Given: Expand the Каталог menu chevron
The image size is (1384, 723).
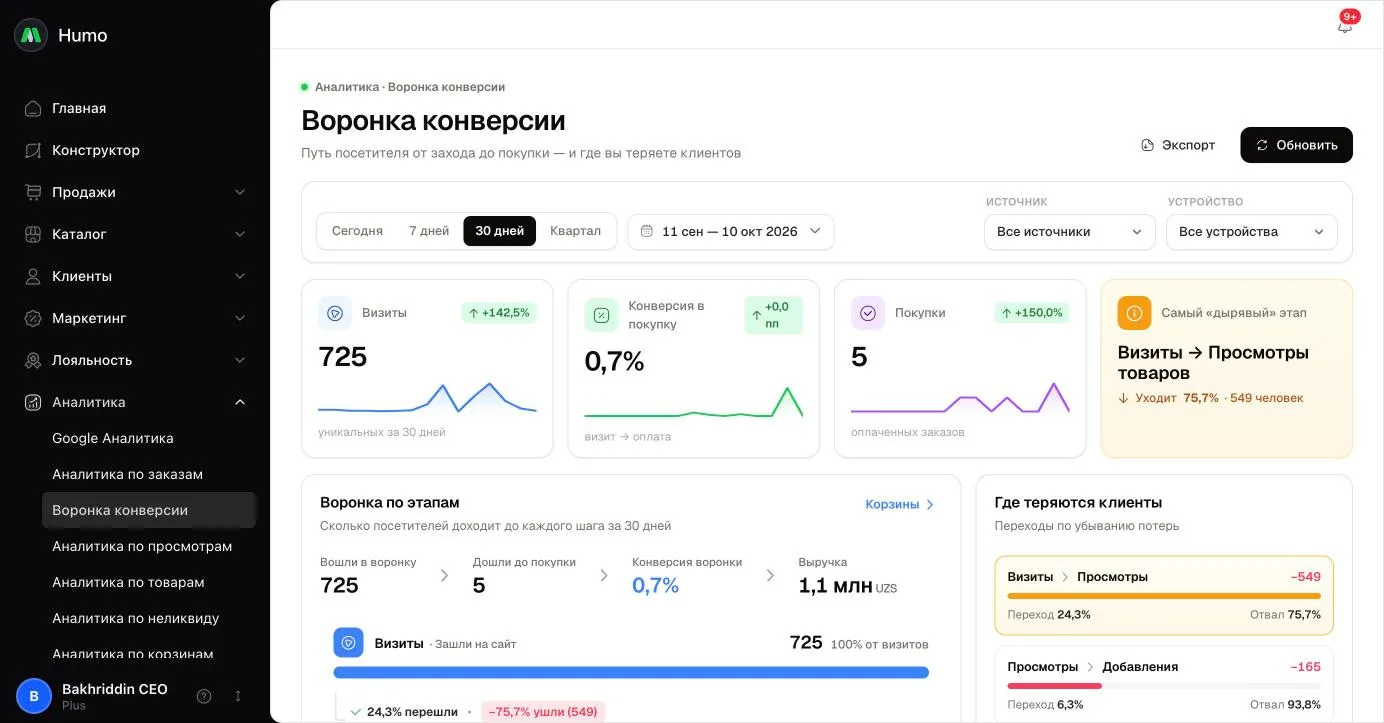Looking at the screenshot, I should point(240,234).
